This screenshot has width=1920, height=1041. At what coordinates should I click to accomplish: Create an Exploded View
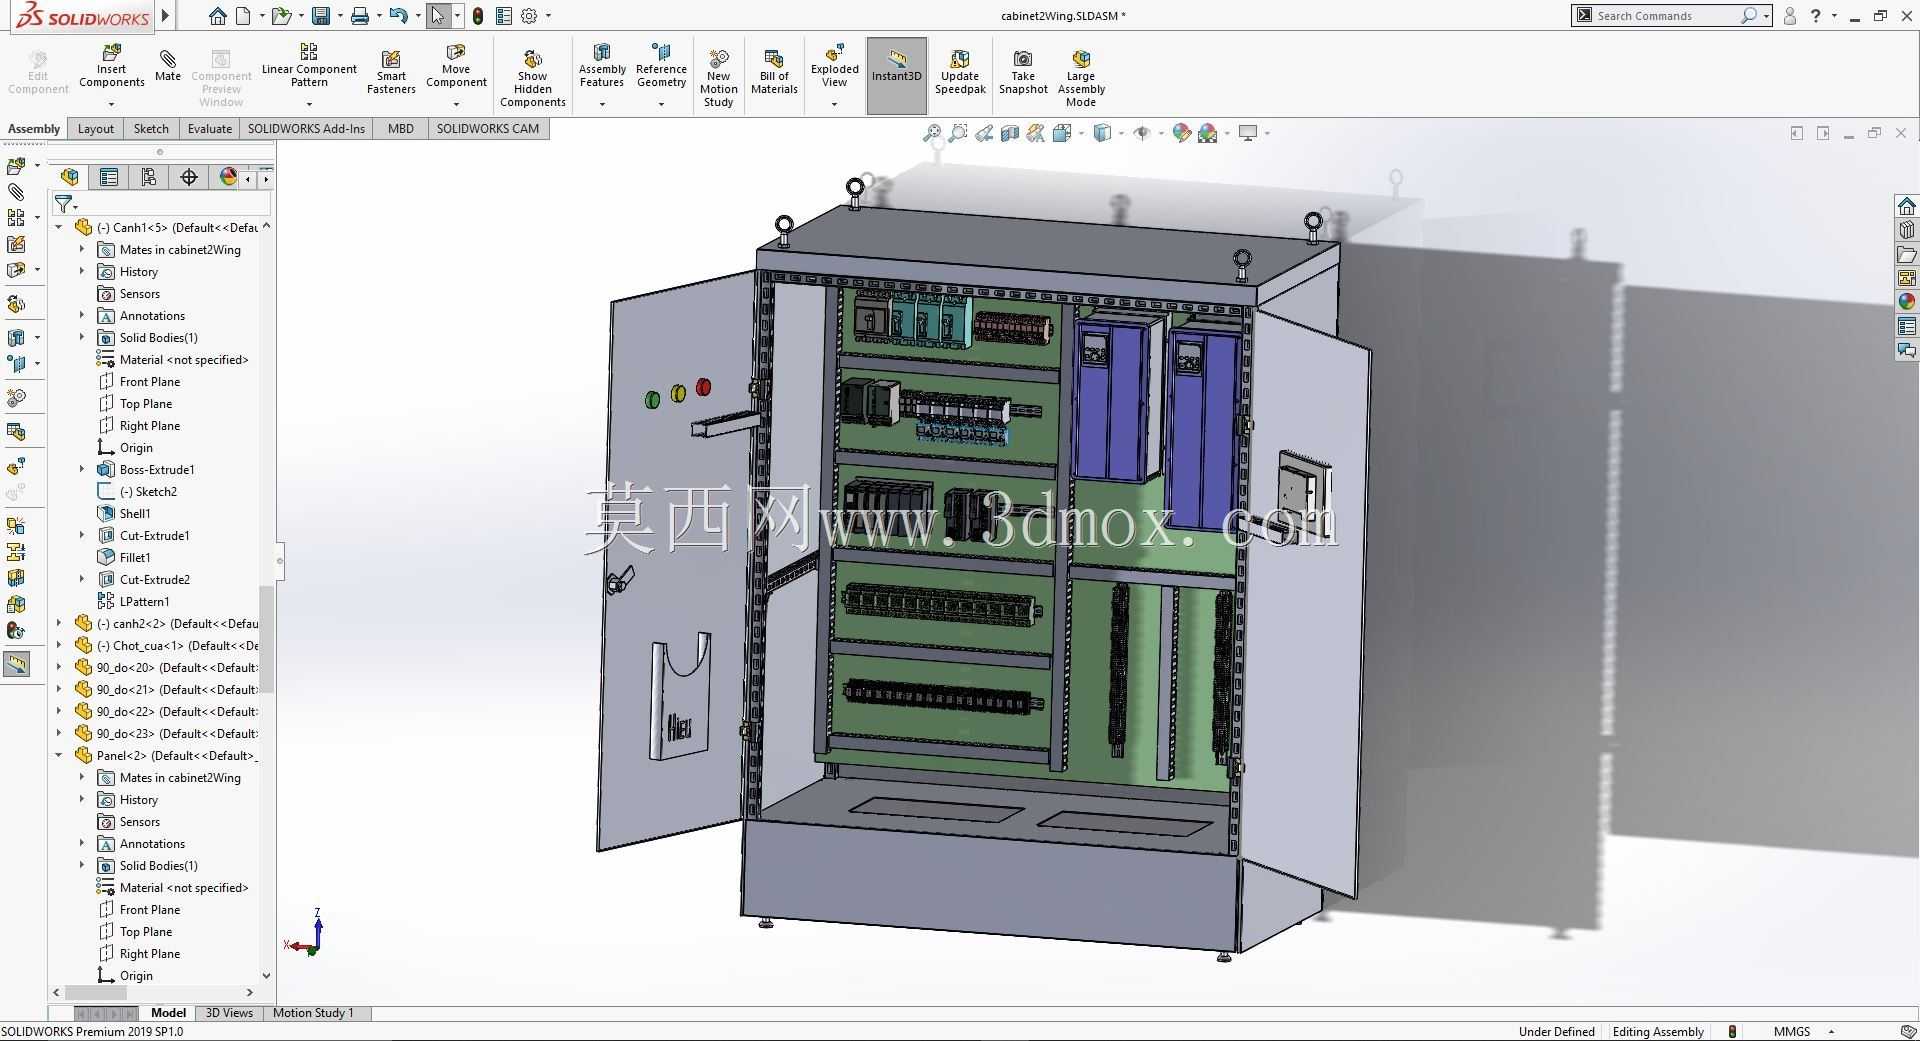pyautogui.click(x=834, y=66)
